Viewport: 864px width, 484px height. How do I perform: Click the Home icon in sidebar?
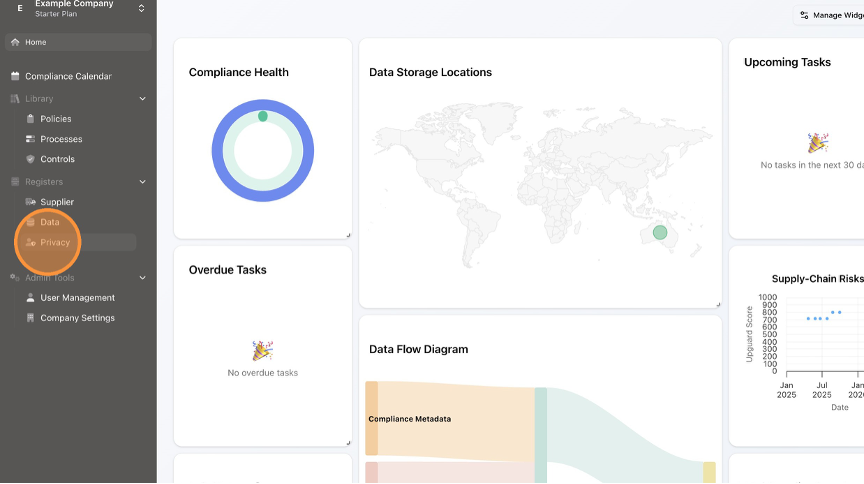pyautogui.click(x=15, y=42)
